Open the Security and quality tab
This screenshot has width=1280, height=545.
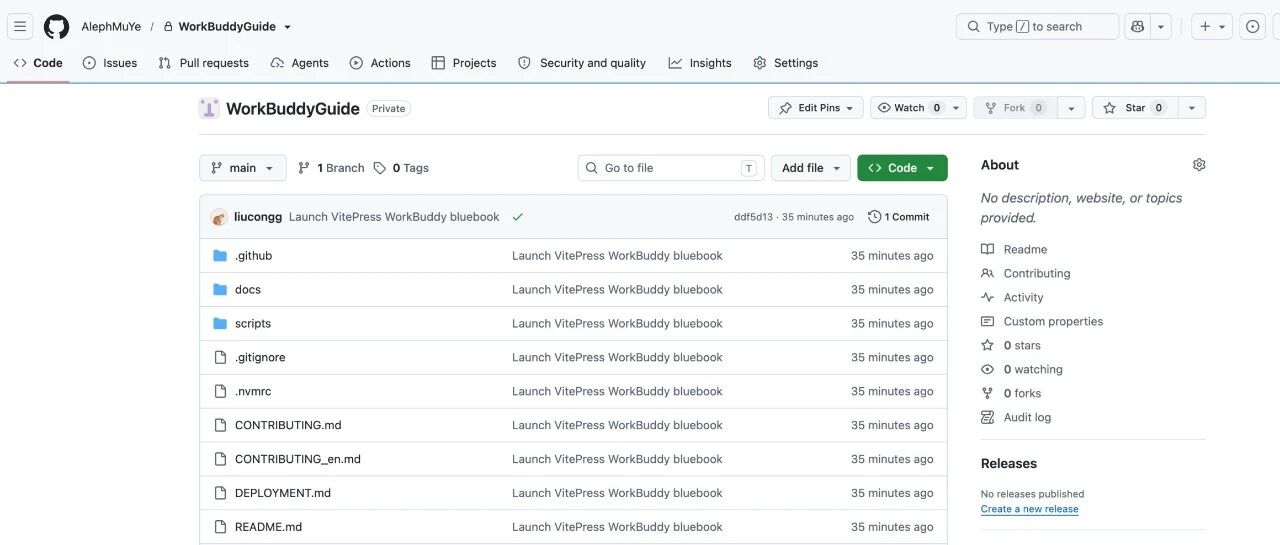pos(582,63)
